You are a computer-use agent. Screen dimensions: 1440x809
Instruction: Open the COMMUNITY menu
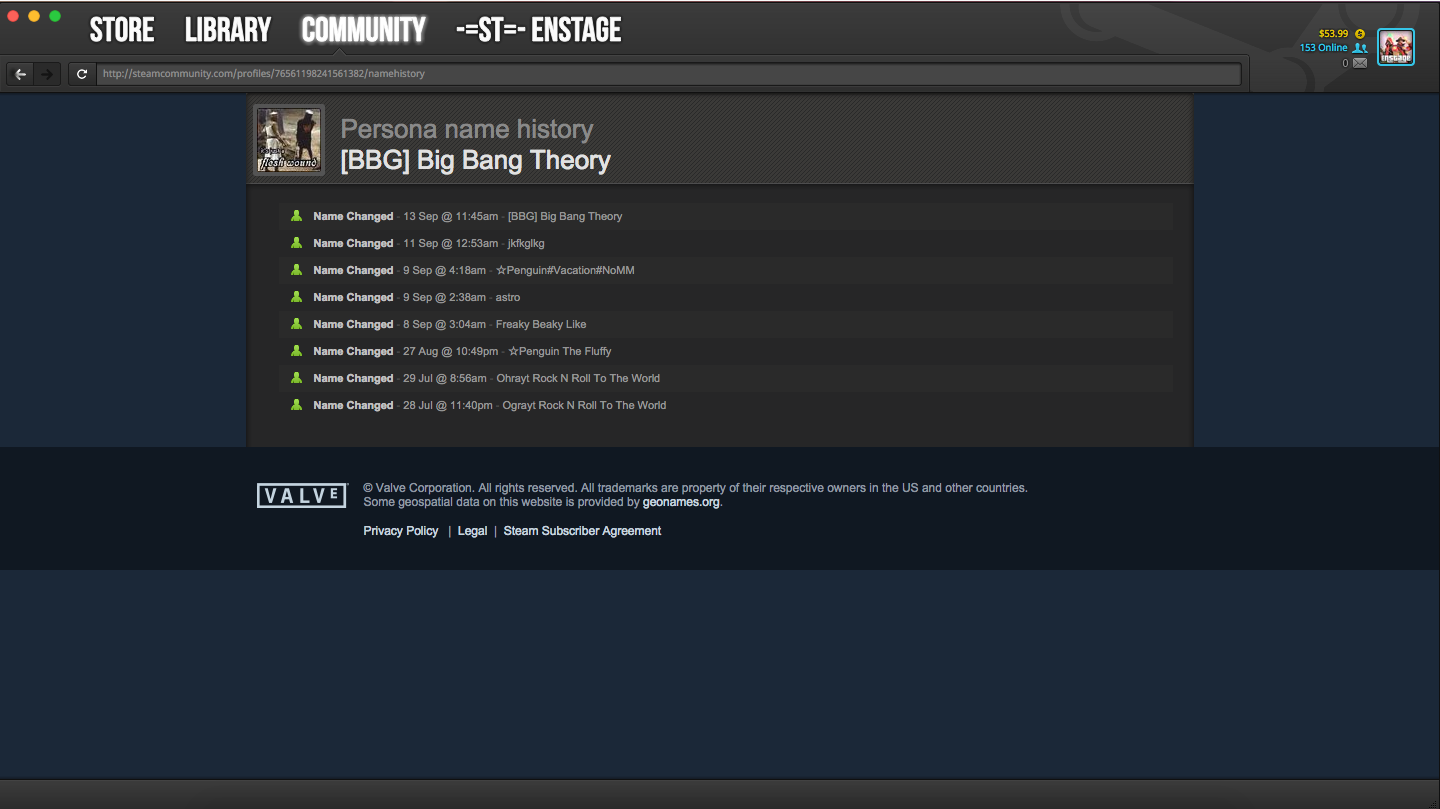(363, 30)
